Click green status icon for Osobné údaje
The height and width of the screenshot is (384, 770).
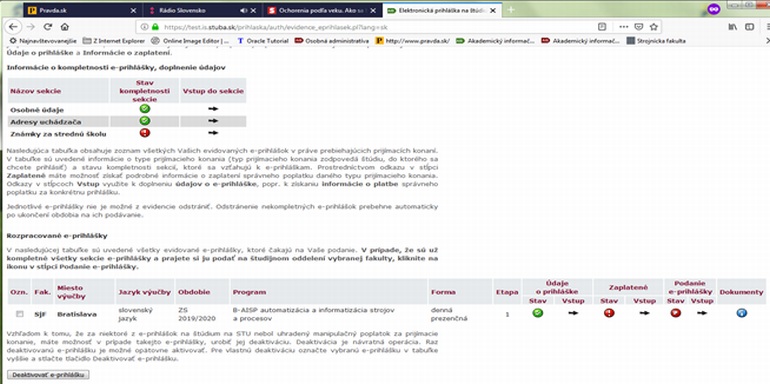tap(145, 109)
